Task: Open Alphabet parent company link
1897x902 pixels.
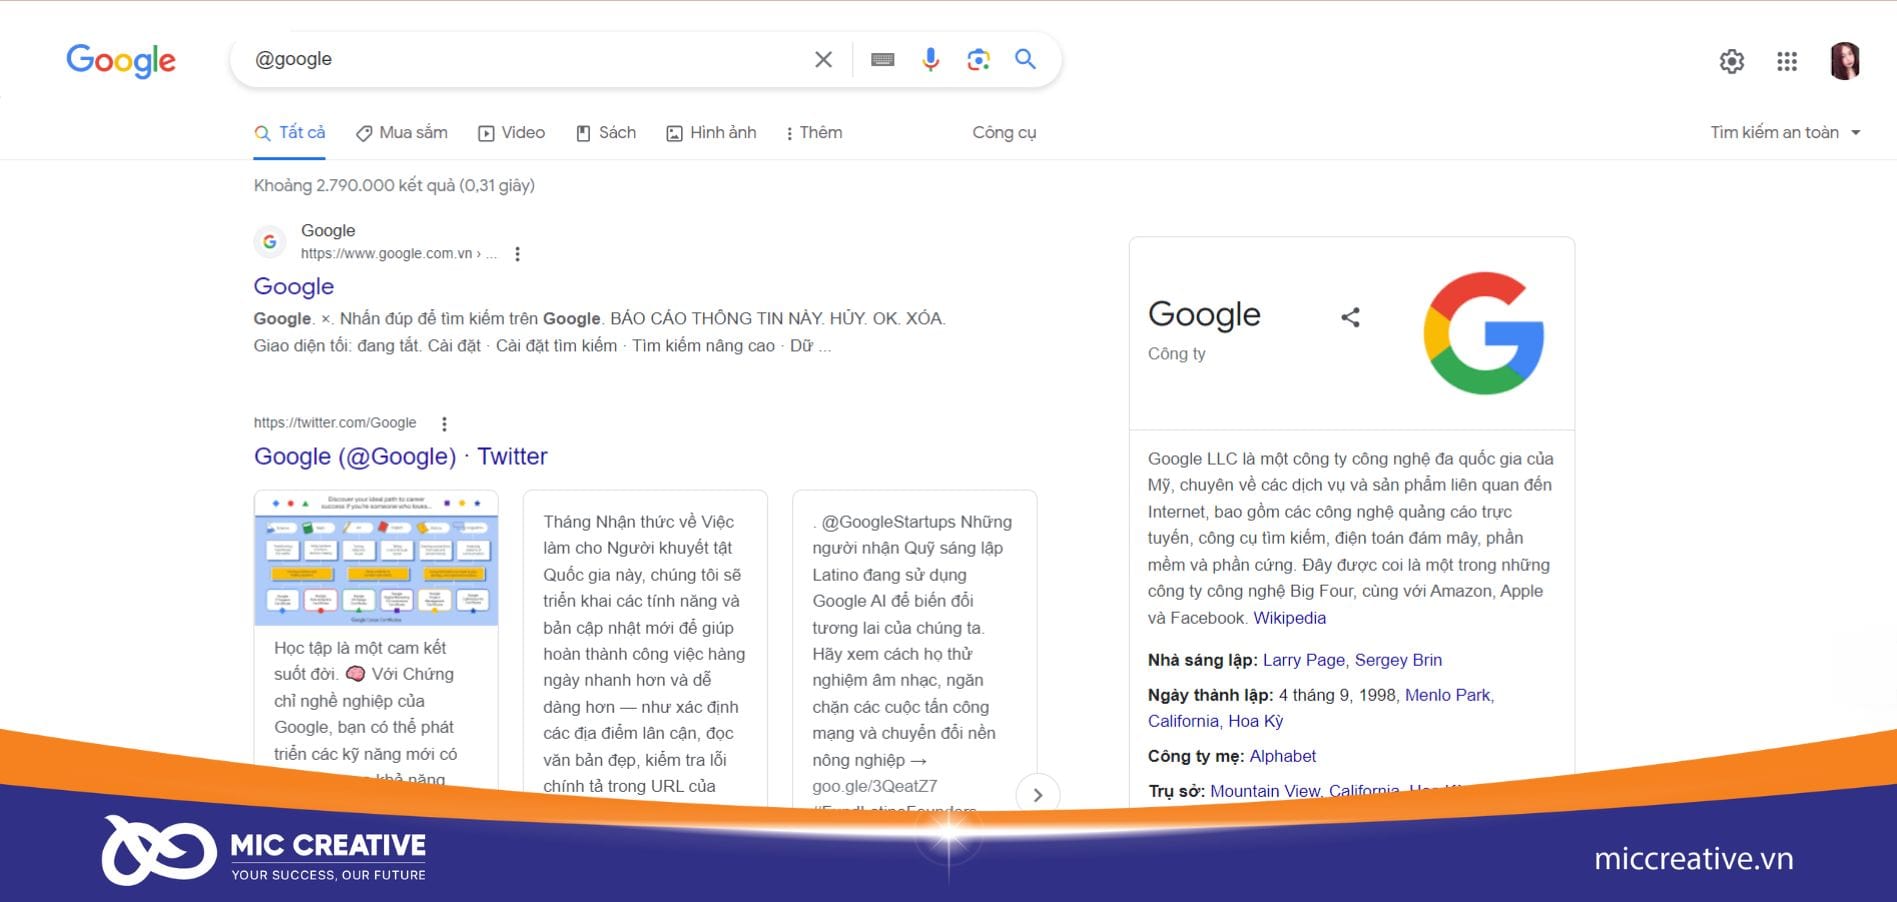Action: (1282, 756)
